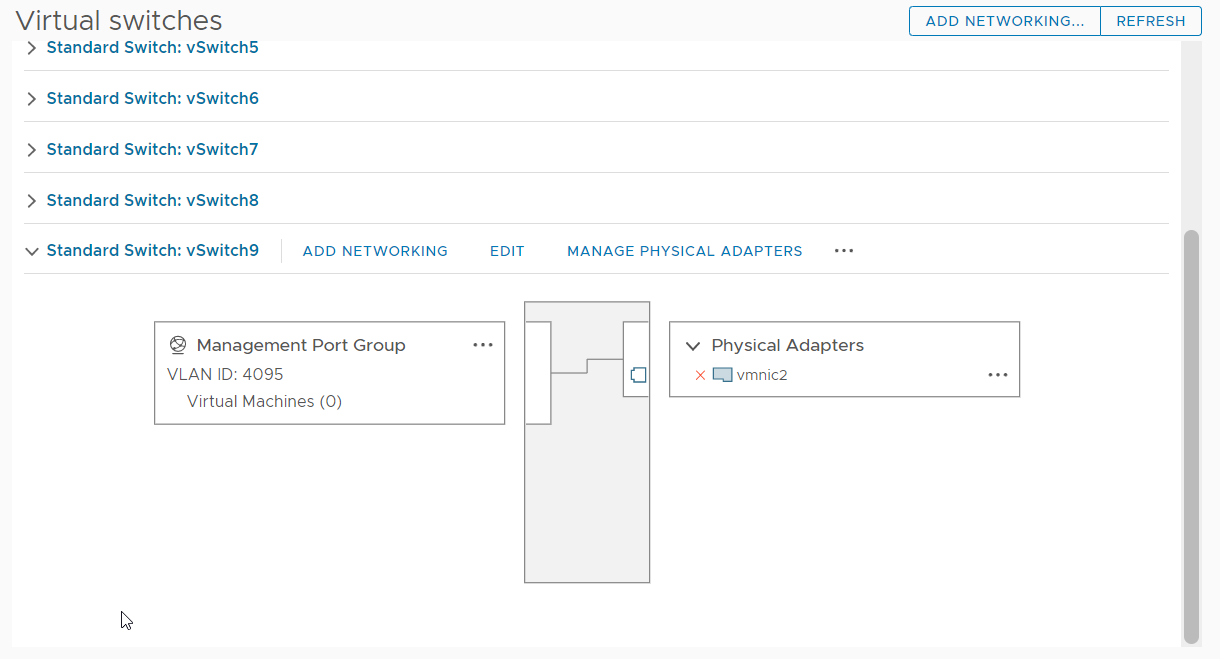The width and height of the screenshot is (1220, 659).
Task: Collapse Standard Switch vSwitch9 chevron
Action: (32, 251)
